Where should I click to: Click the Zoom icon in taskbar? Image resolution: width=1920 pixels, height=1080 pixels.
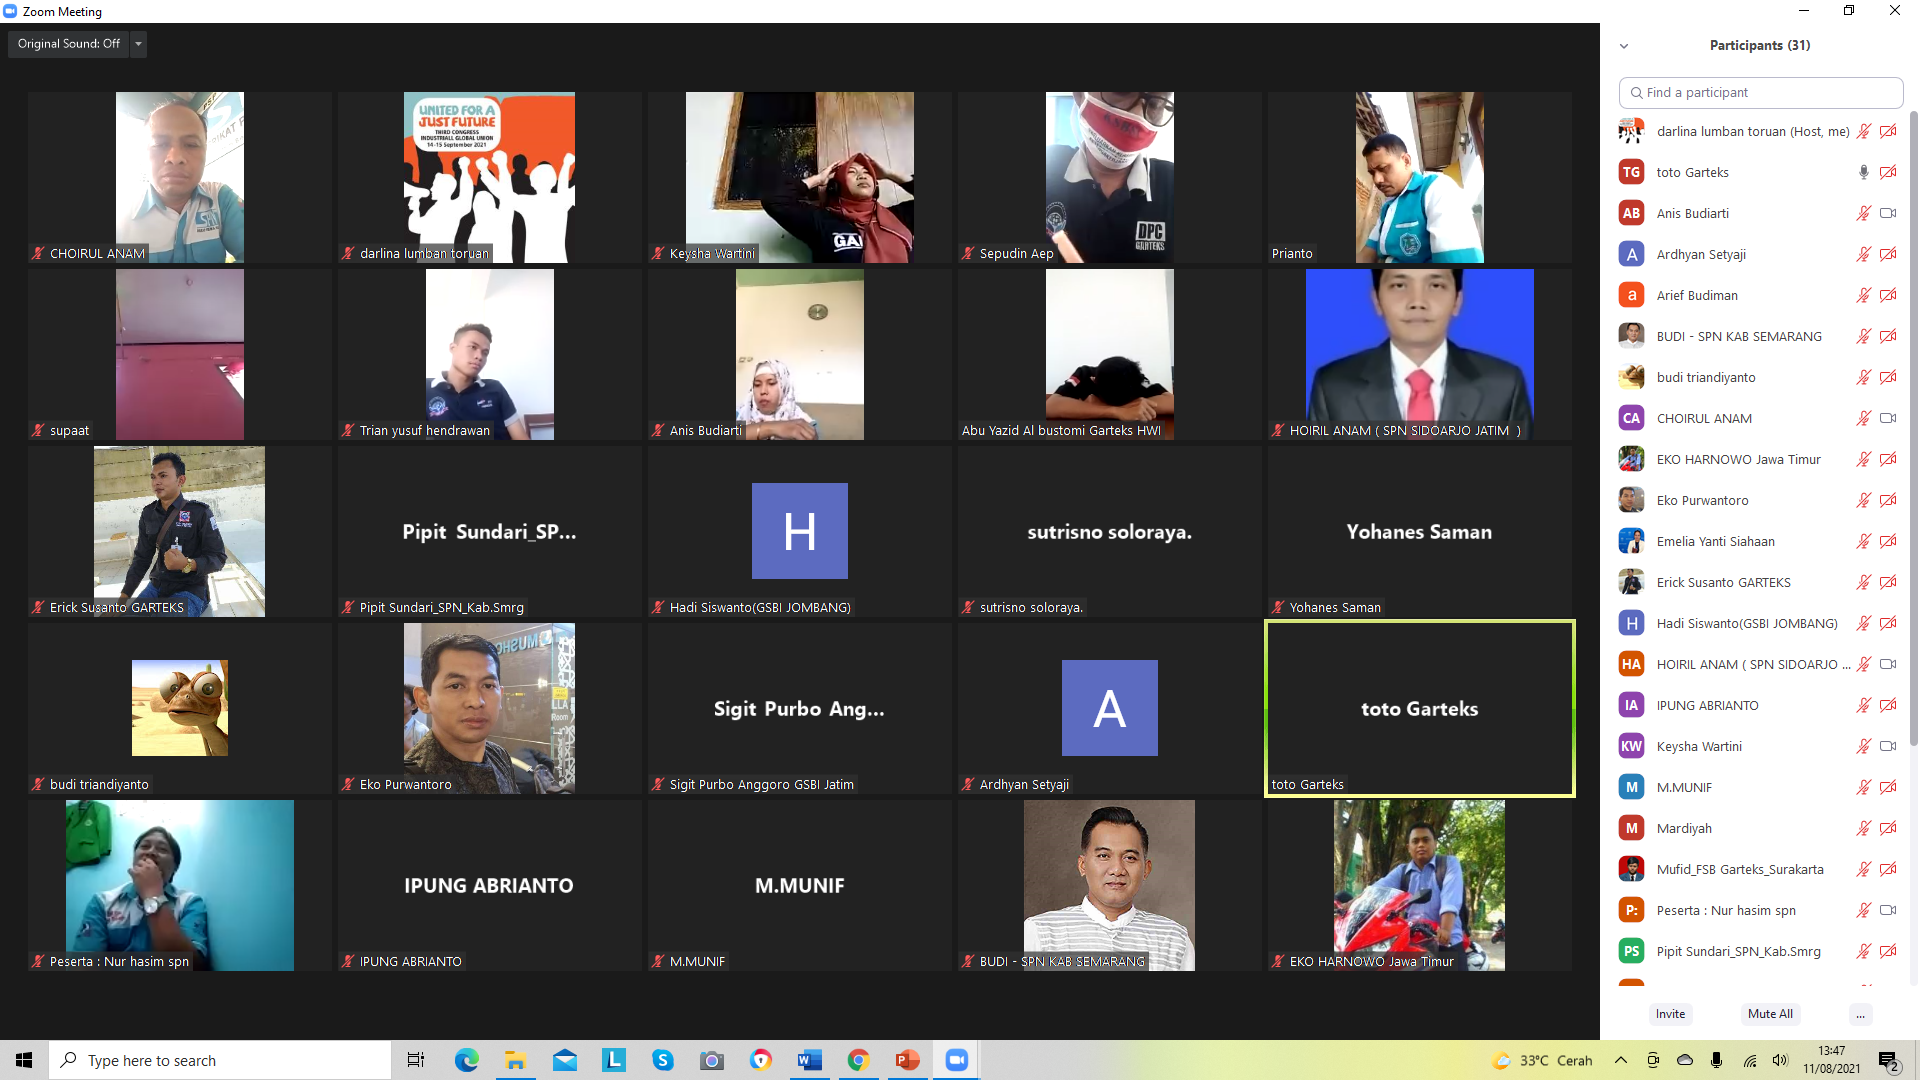[x=956, y=1060]
